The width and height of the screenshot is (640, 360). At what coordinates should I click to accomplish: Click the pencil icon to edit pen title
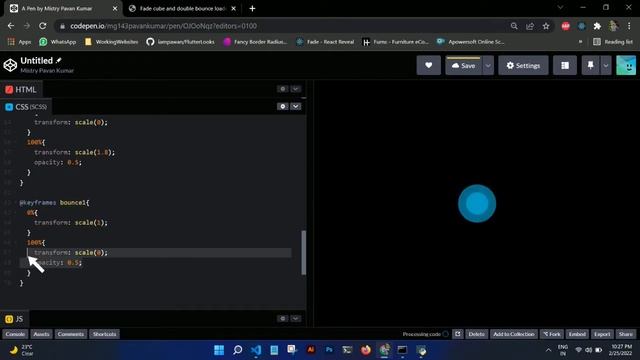point(59,60)
